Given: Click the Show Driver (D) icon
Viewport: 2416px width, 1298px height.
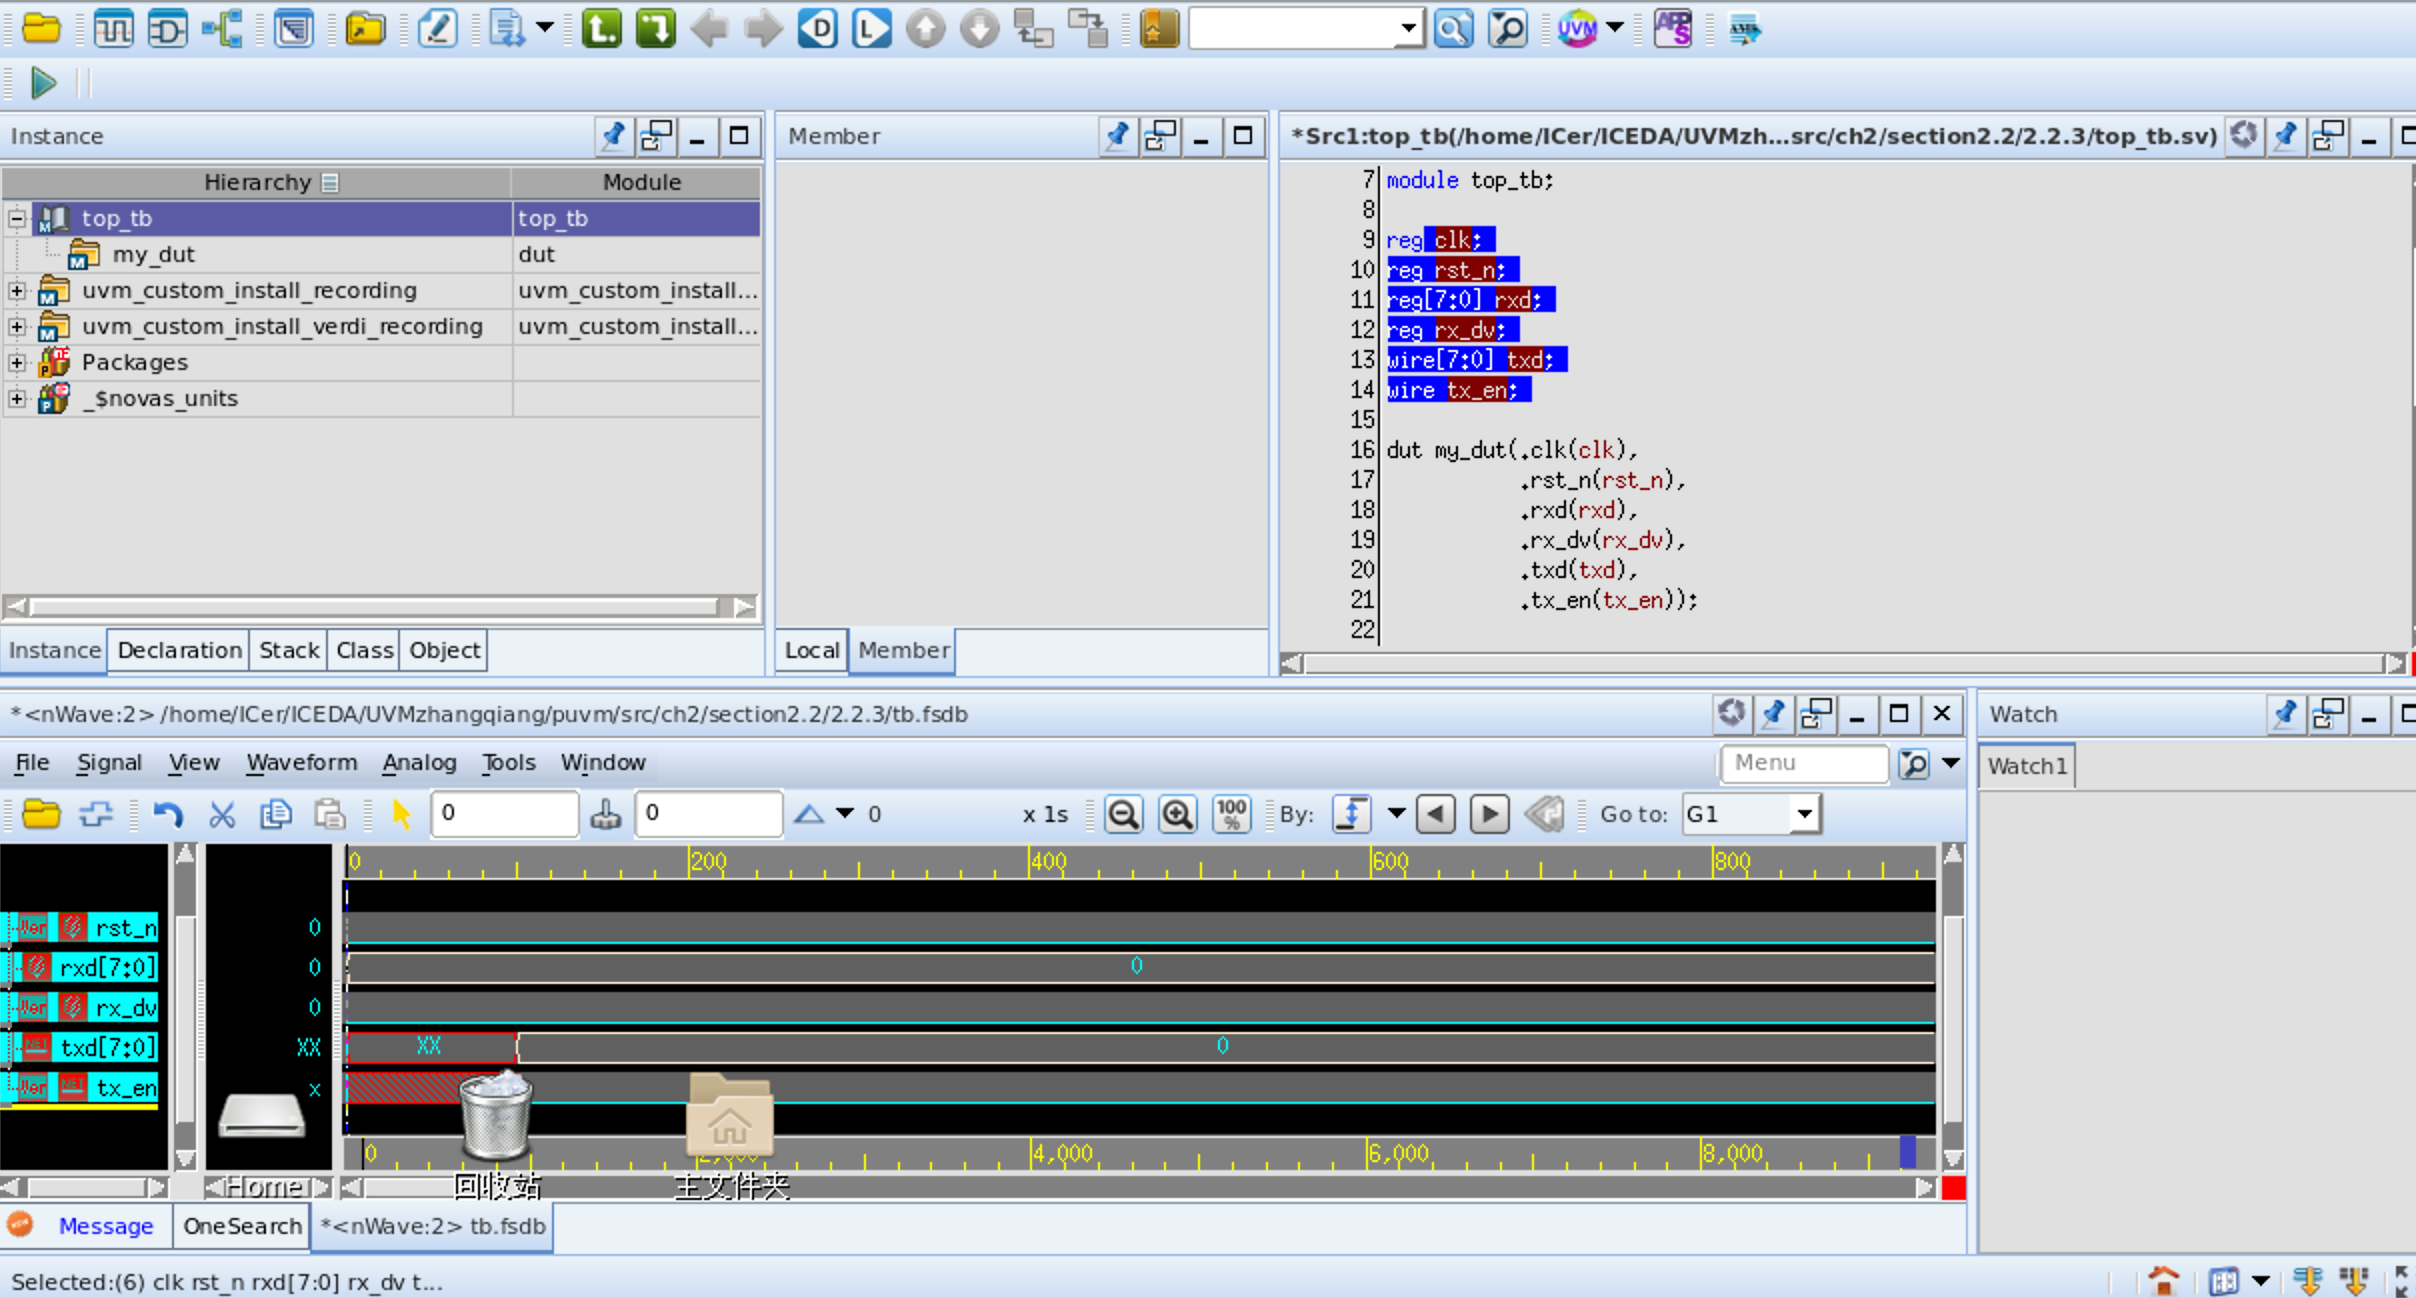Looking at the screenshot, I should click(x=817, y=28).
